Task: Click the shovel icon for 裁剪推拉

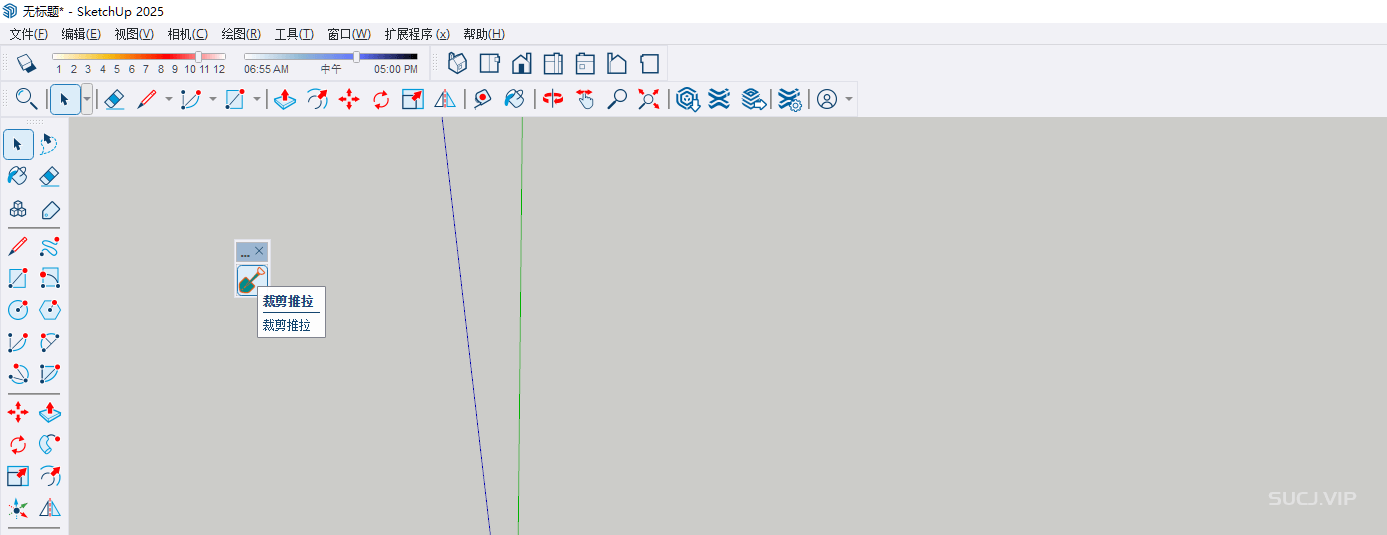Action: click(252, 281)
